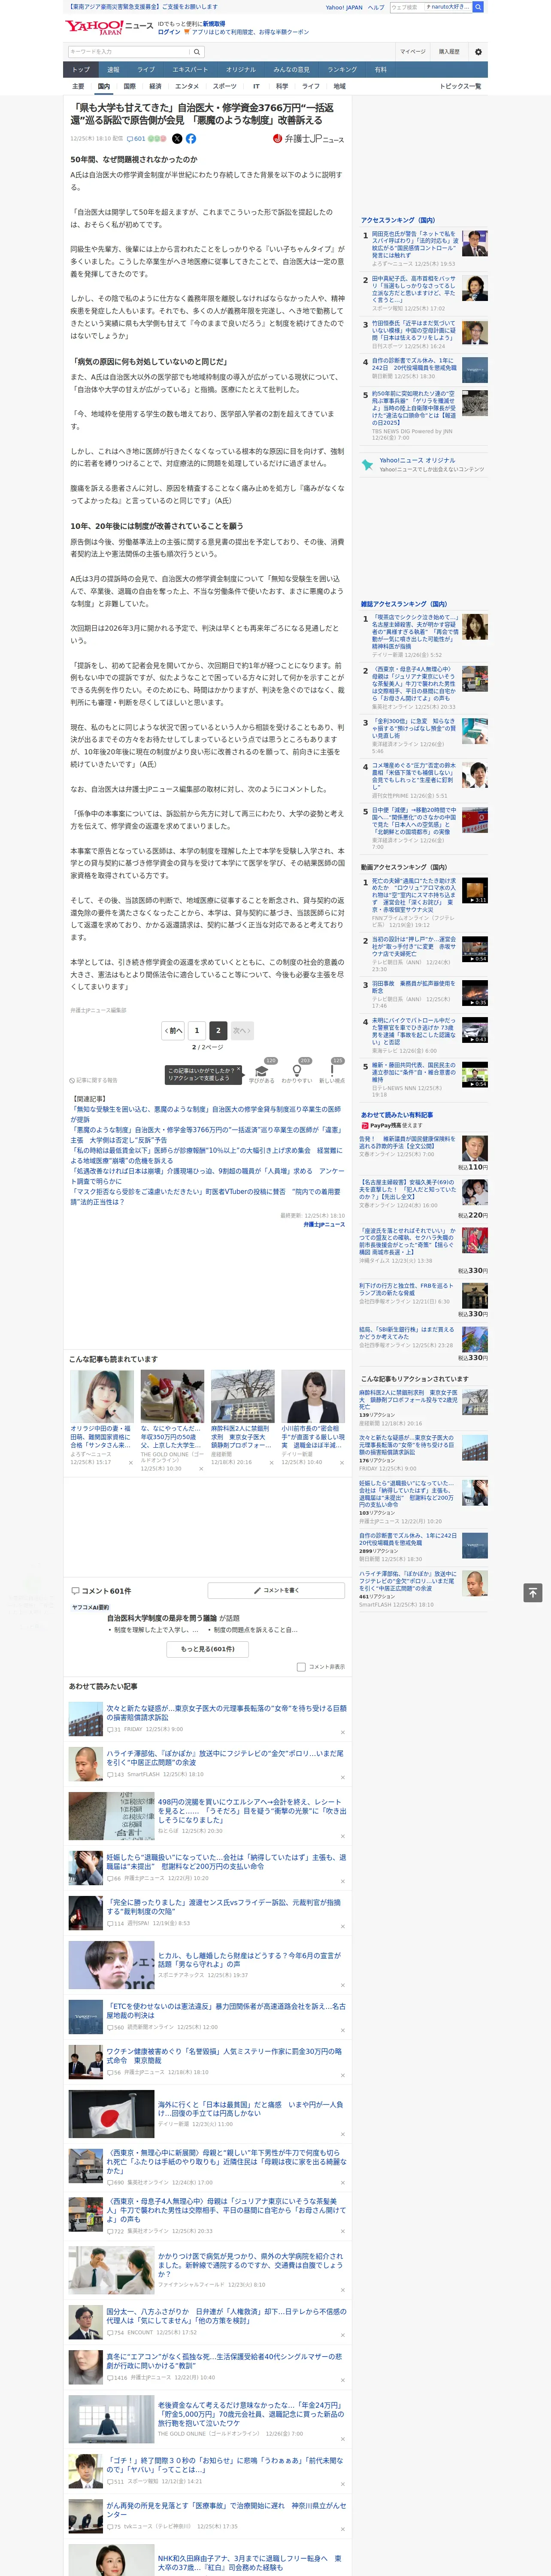Click the ログイン link

(x=169, y=32)
